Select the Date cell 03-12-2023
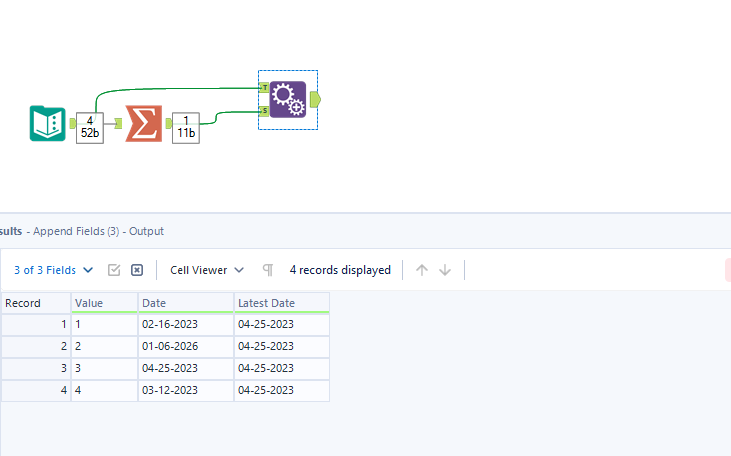The width and height of the screenshot is (731, 456). (186, 390)
